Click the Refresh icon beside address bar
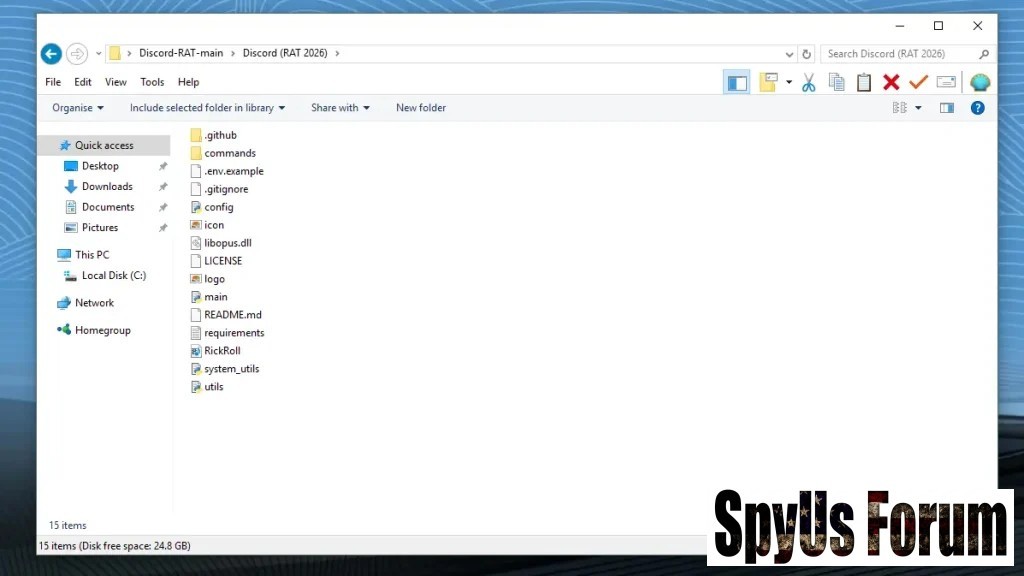This screenshot has height=576, width=1024. click(x=806, y=54)
